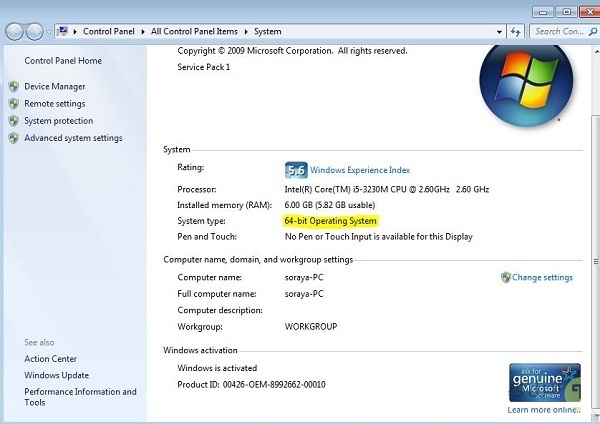
Task: Click the Advanced system settings shield icon
Action: tap(14, 138)
